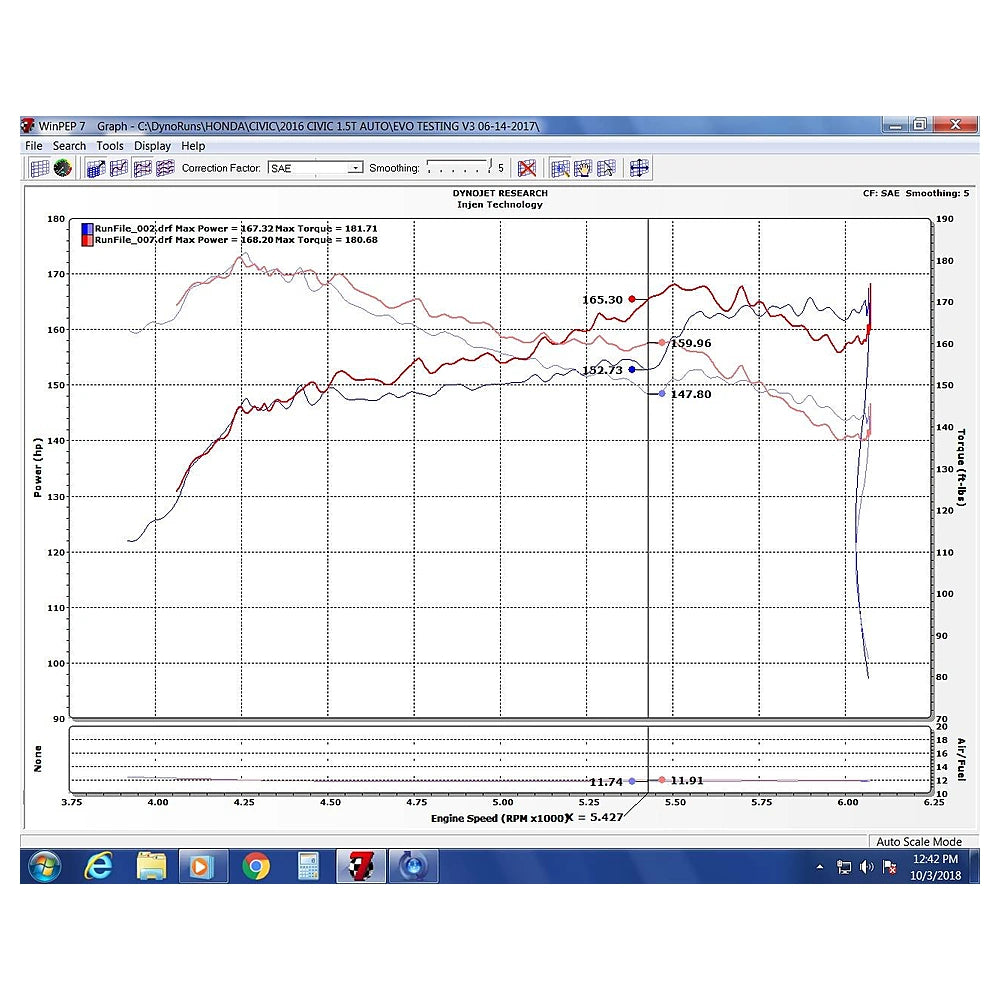This screenshot has height=1000, width=1000.
Task: Click the network tray icon
Action: pyautogui.click(x=844, y=867)
